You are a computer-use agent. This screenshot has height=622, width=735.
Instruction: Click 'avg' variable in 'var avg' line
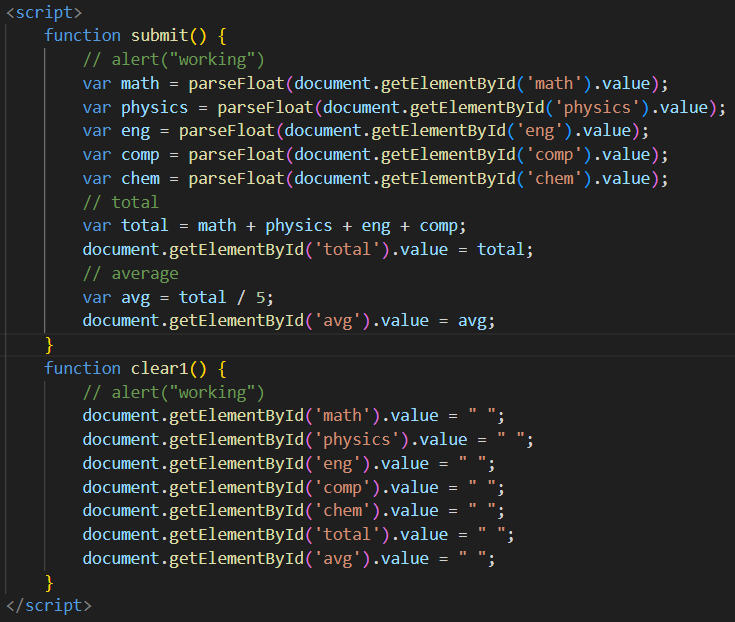pos(135,297)
